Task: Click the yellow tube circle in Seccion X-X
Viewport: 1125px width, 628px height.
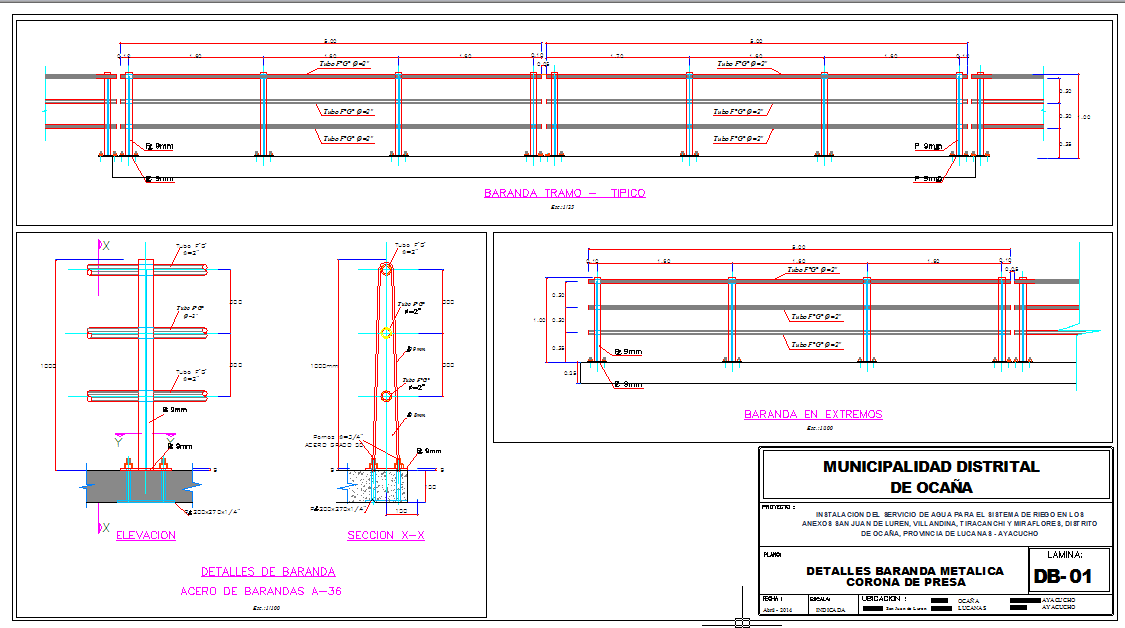Action: 386,333
